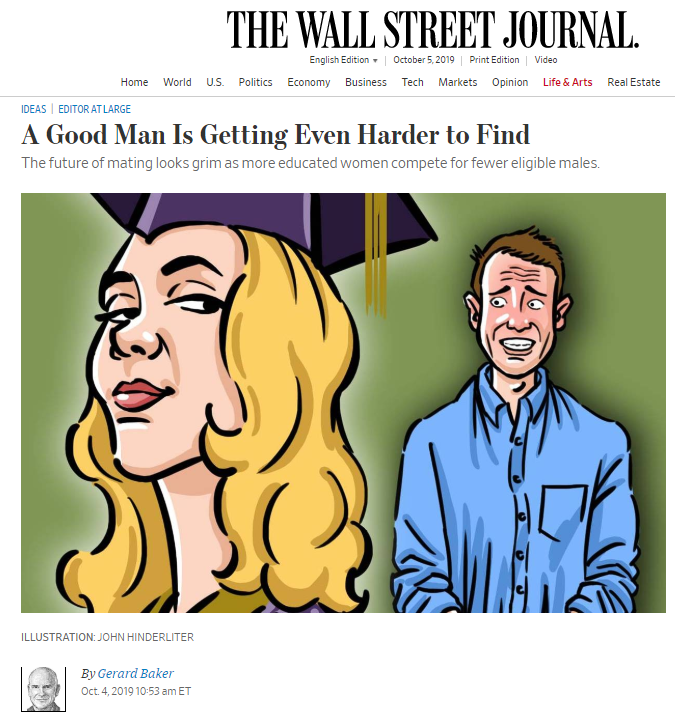
Task: Navigate to the U.S. section
Action: (215, 82)
